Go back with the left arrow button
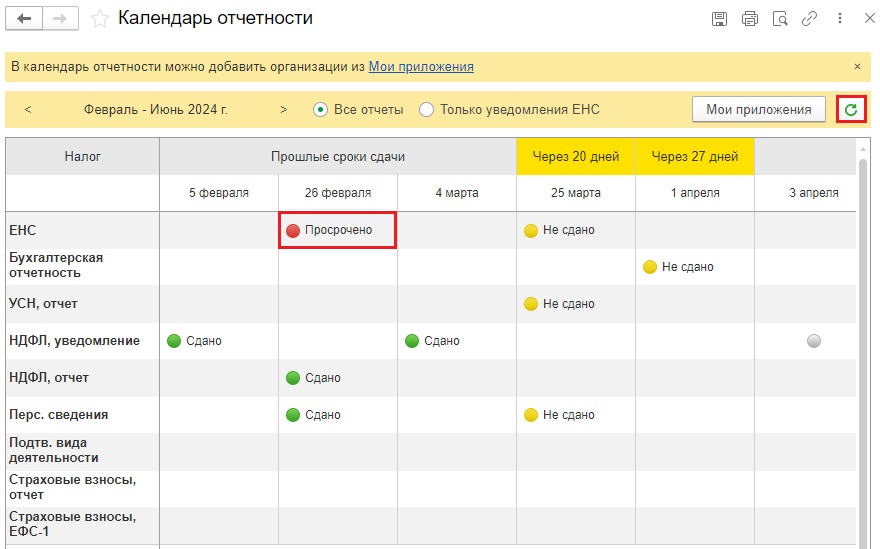Screen dimensions: 880x549 (24, 19)
